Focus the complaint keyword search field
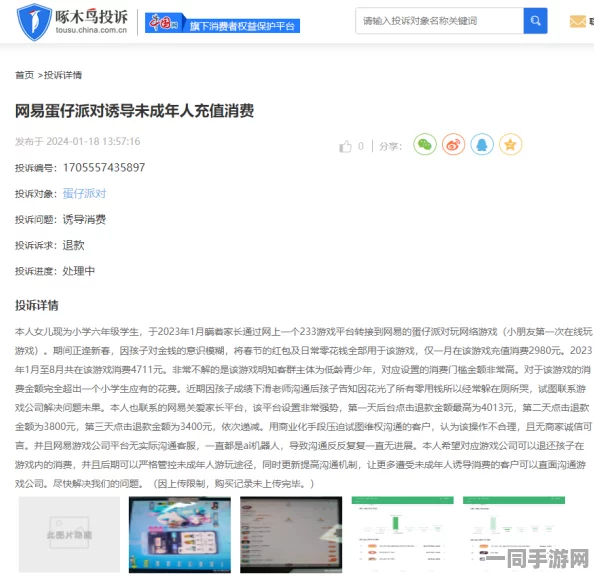The image size is (594, 577). (x=439, y=21)
